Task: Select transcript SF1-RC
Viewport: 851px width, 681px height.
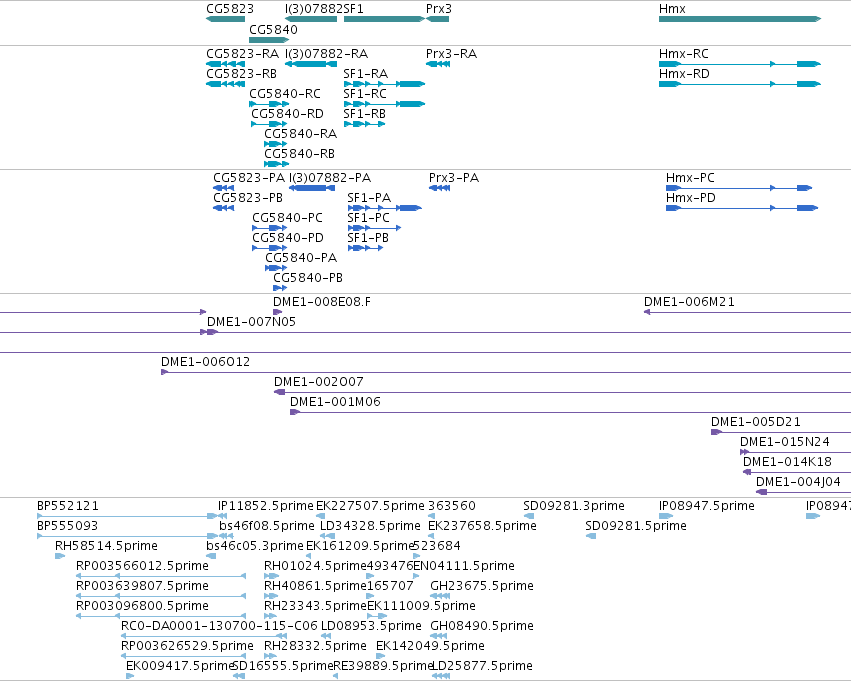Action: pyautogui.click(x=384, y=104)
